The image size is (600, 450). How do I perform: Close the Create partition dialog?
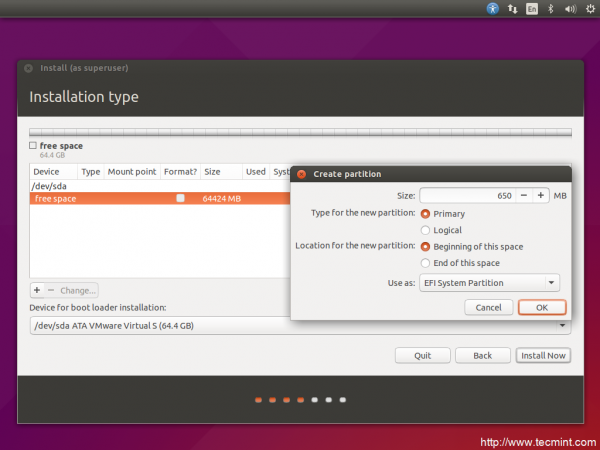(300, 174)
